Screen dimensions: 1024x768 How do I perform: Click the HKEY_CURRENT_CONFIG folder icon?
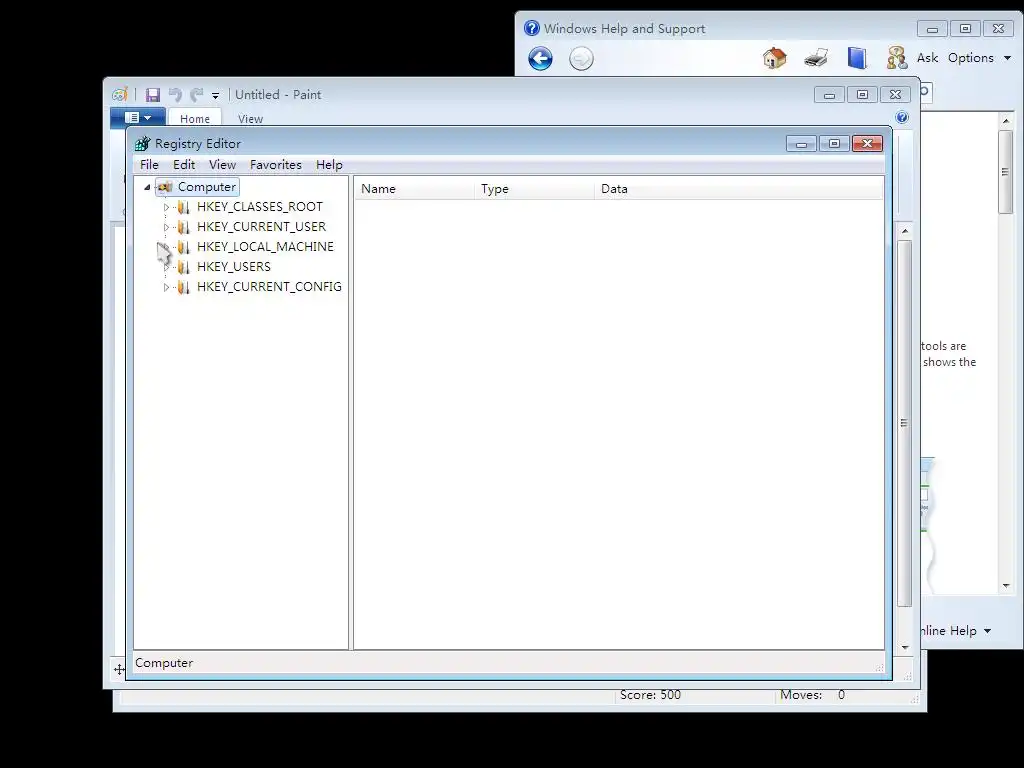[184, 287]
